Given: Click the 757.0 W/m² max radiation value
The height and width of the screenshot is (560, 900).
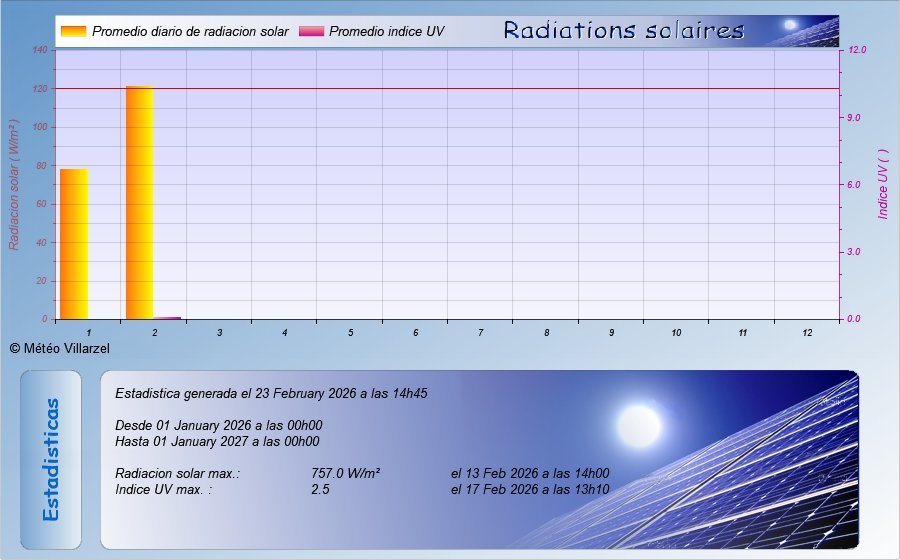Looking at the screenshot, I should click(x=345, y=474).
